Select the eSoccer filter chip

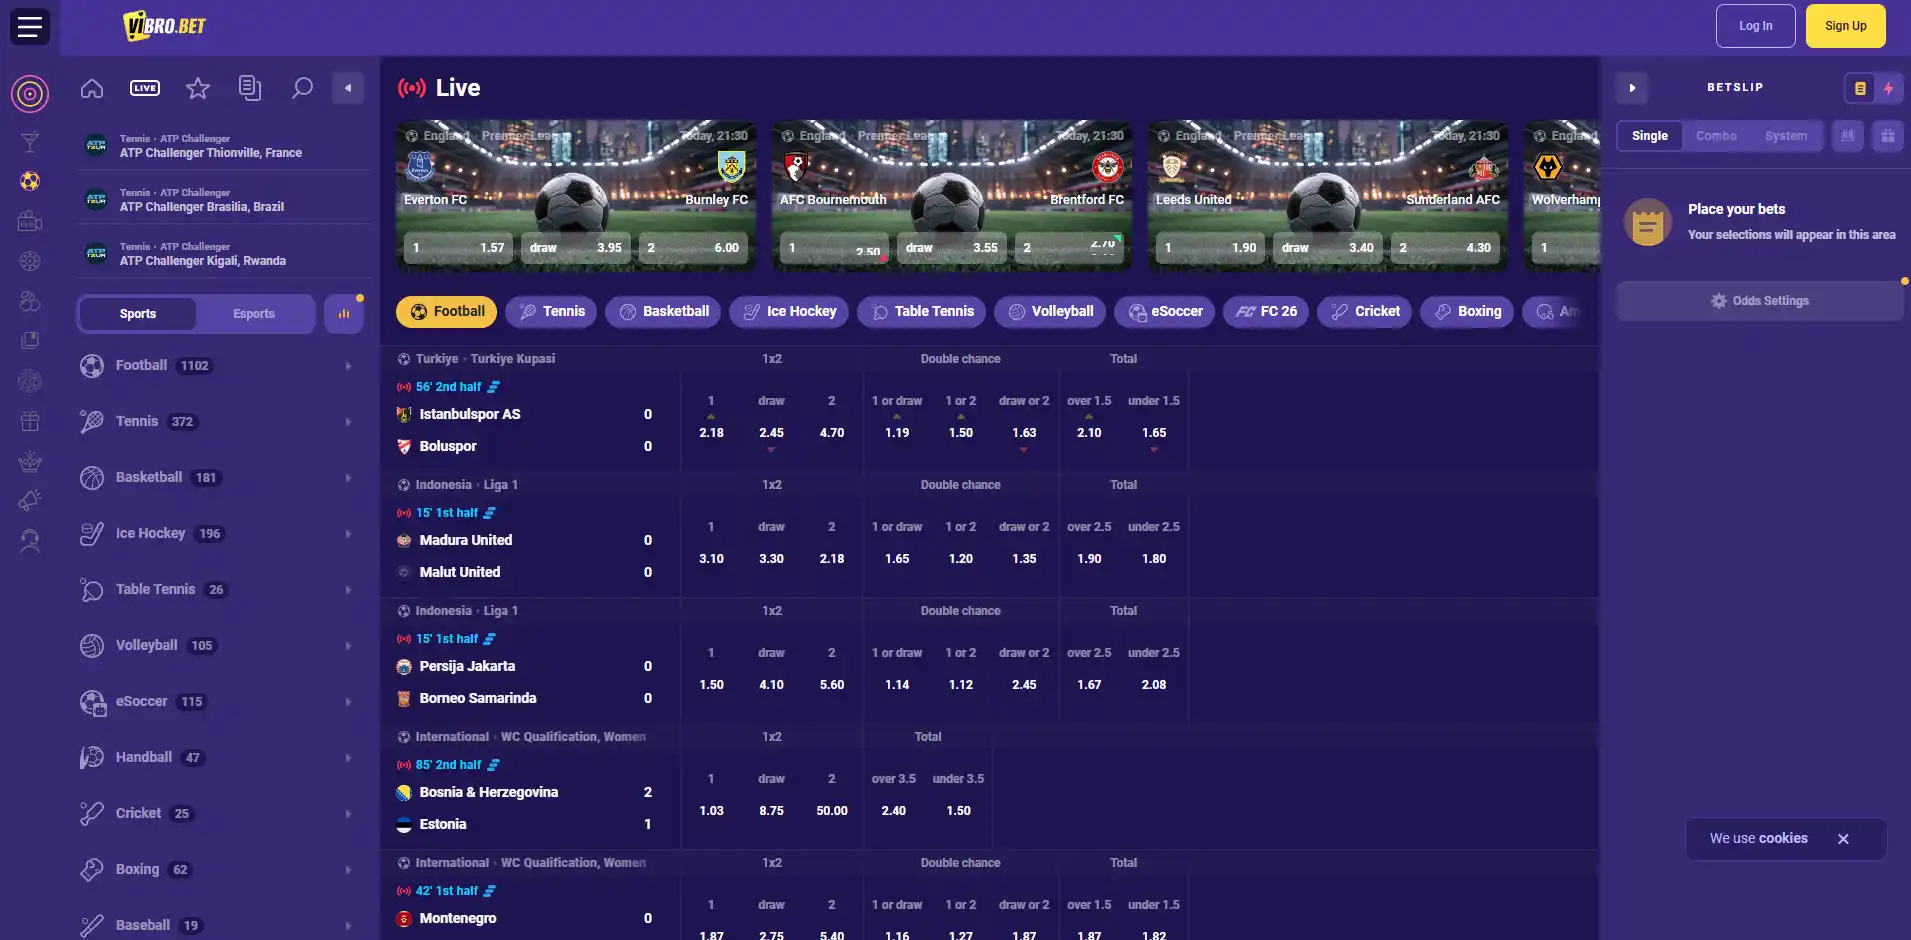[x=1165, y=312]
